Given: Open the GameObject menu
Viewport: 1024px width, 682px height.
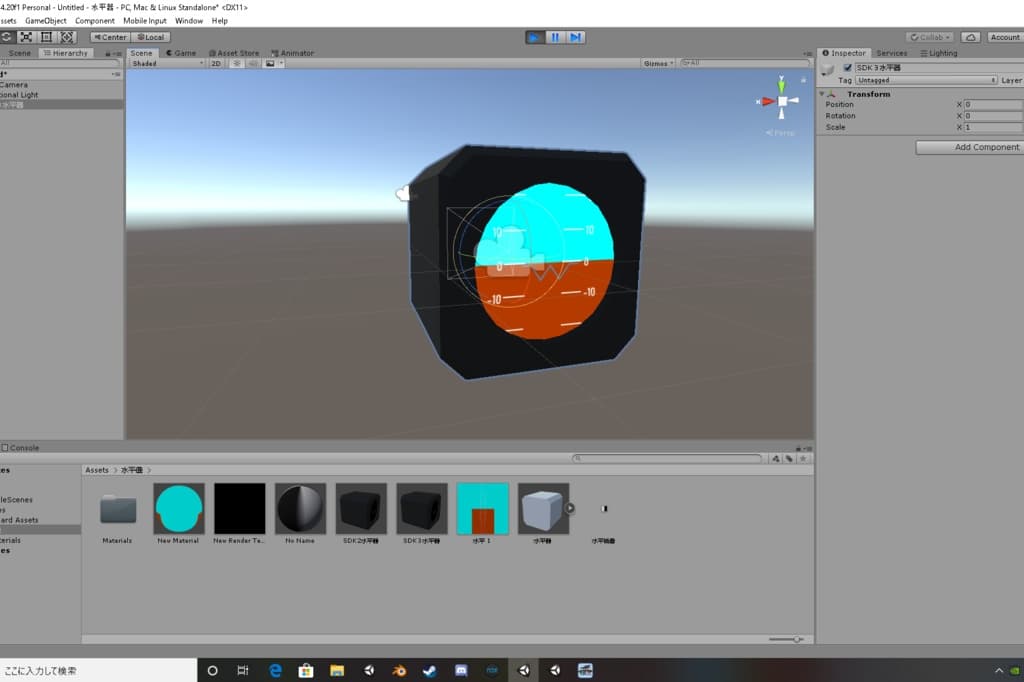Looking at the screenshot, I should pyautogui.click(x=46, y=21).
